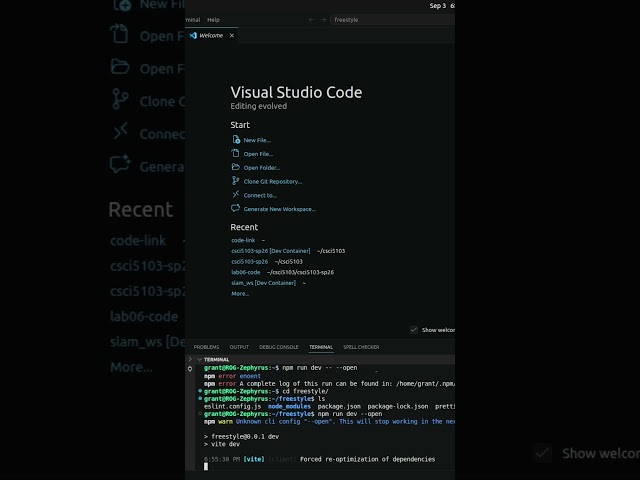This screenshot has height=480, width=640.
Task: Click 'node_modules' in the terminal listing
Action: (289, 407)
